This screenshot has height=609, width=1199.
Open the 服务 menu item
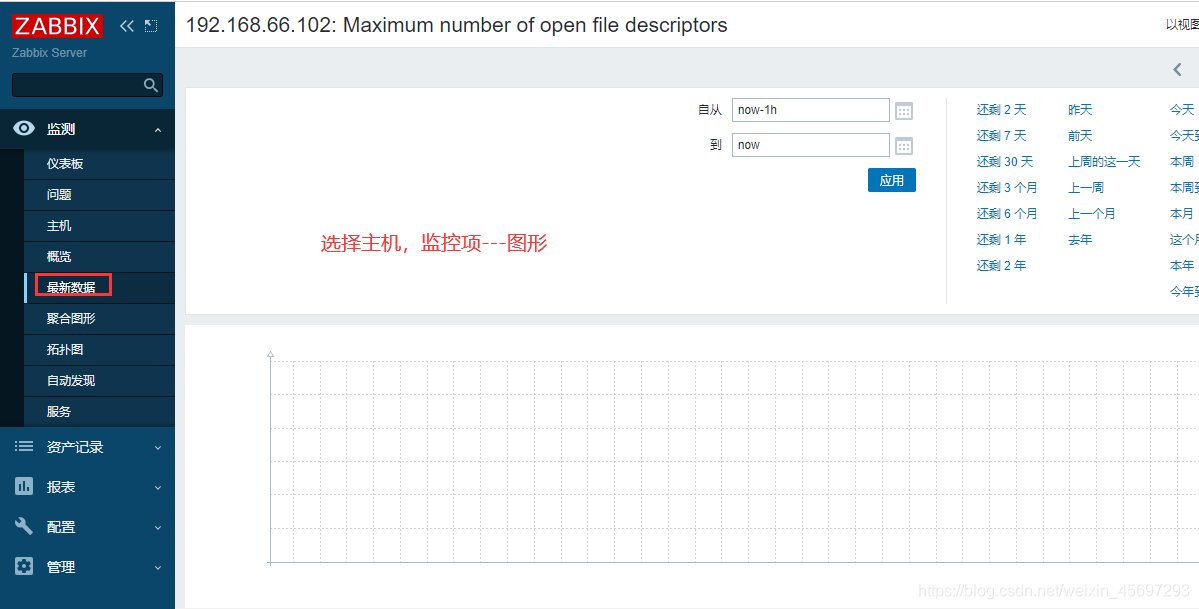tap(99, 412)
